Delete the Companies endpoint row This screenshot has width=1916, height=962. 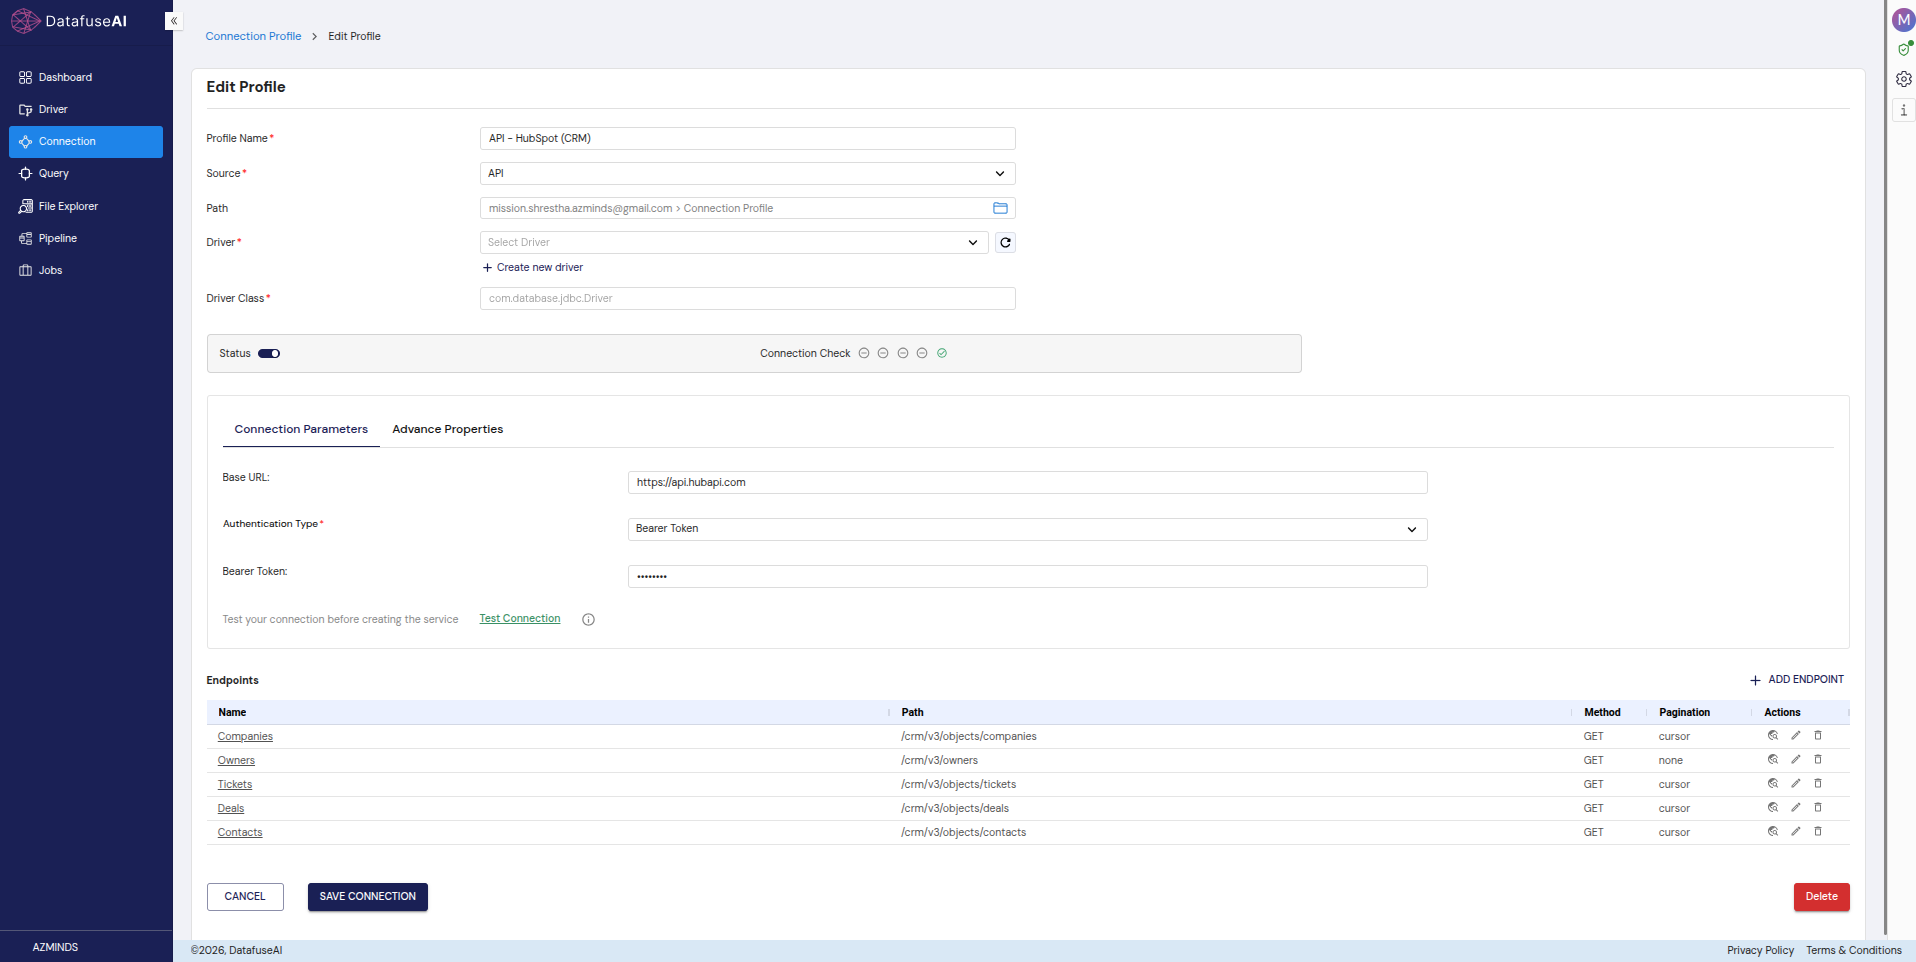(x=1818, y=736)
